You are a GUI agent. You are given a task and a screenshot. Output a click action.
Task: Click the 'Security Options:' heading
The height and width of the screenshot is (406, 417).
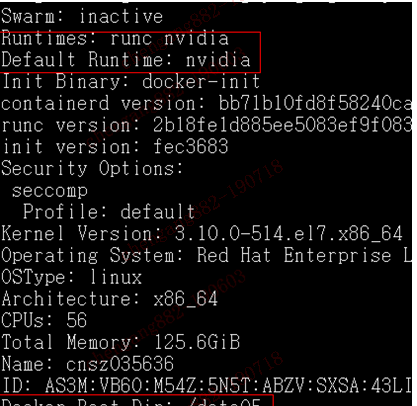pyautogui.click(x=92, y=168)
